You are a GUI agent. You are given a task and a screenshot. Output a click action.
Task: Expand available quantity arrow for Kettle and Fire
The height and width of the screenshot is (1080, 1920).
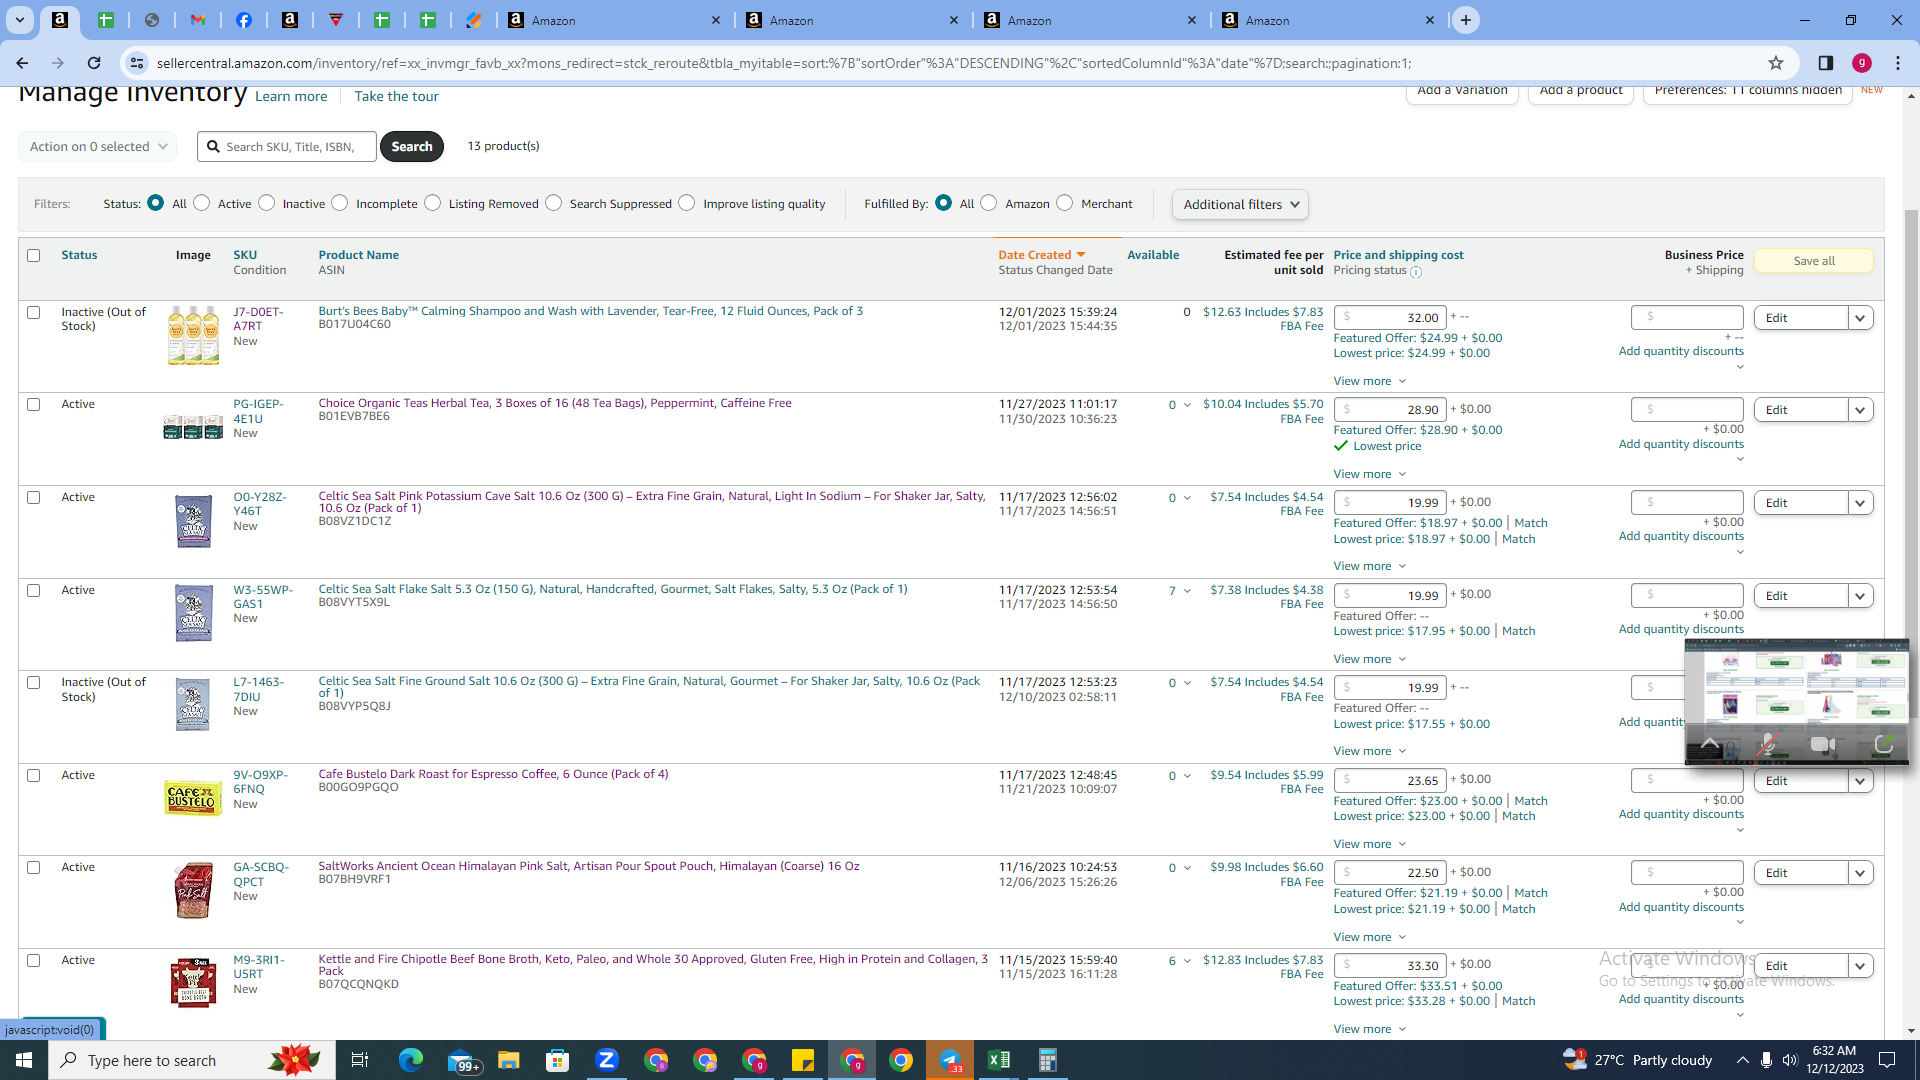pos(1187,961)
